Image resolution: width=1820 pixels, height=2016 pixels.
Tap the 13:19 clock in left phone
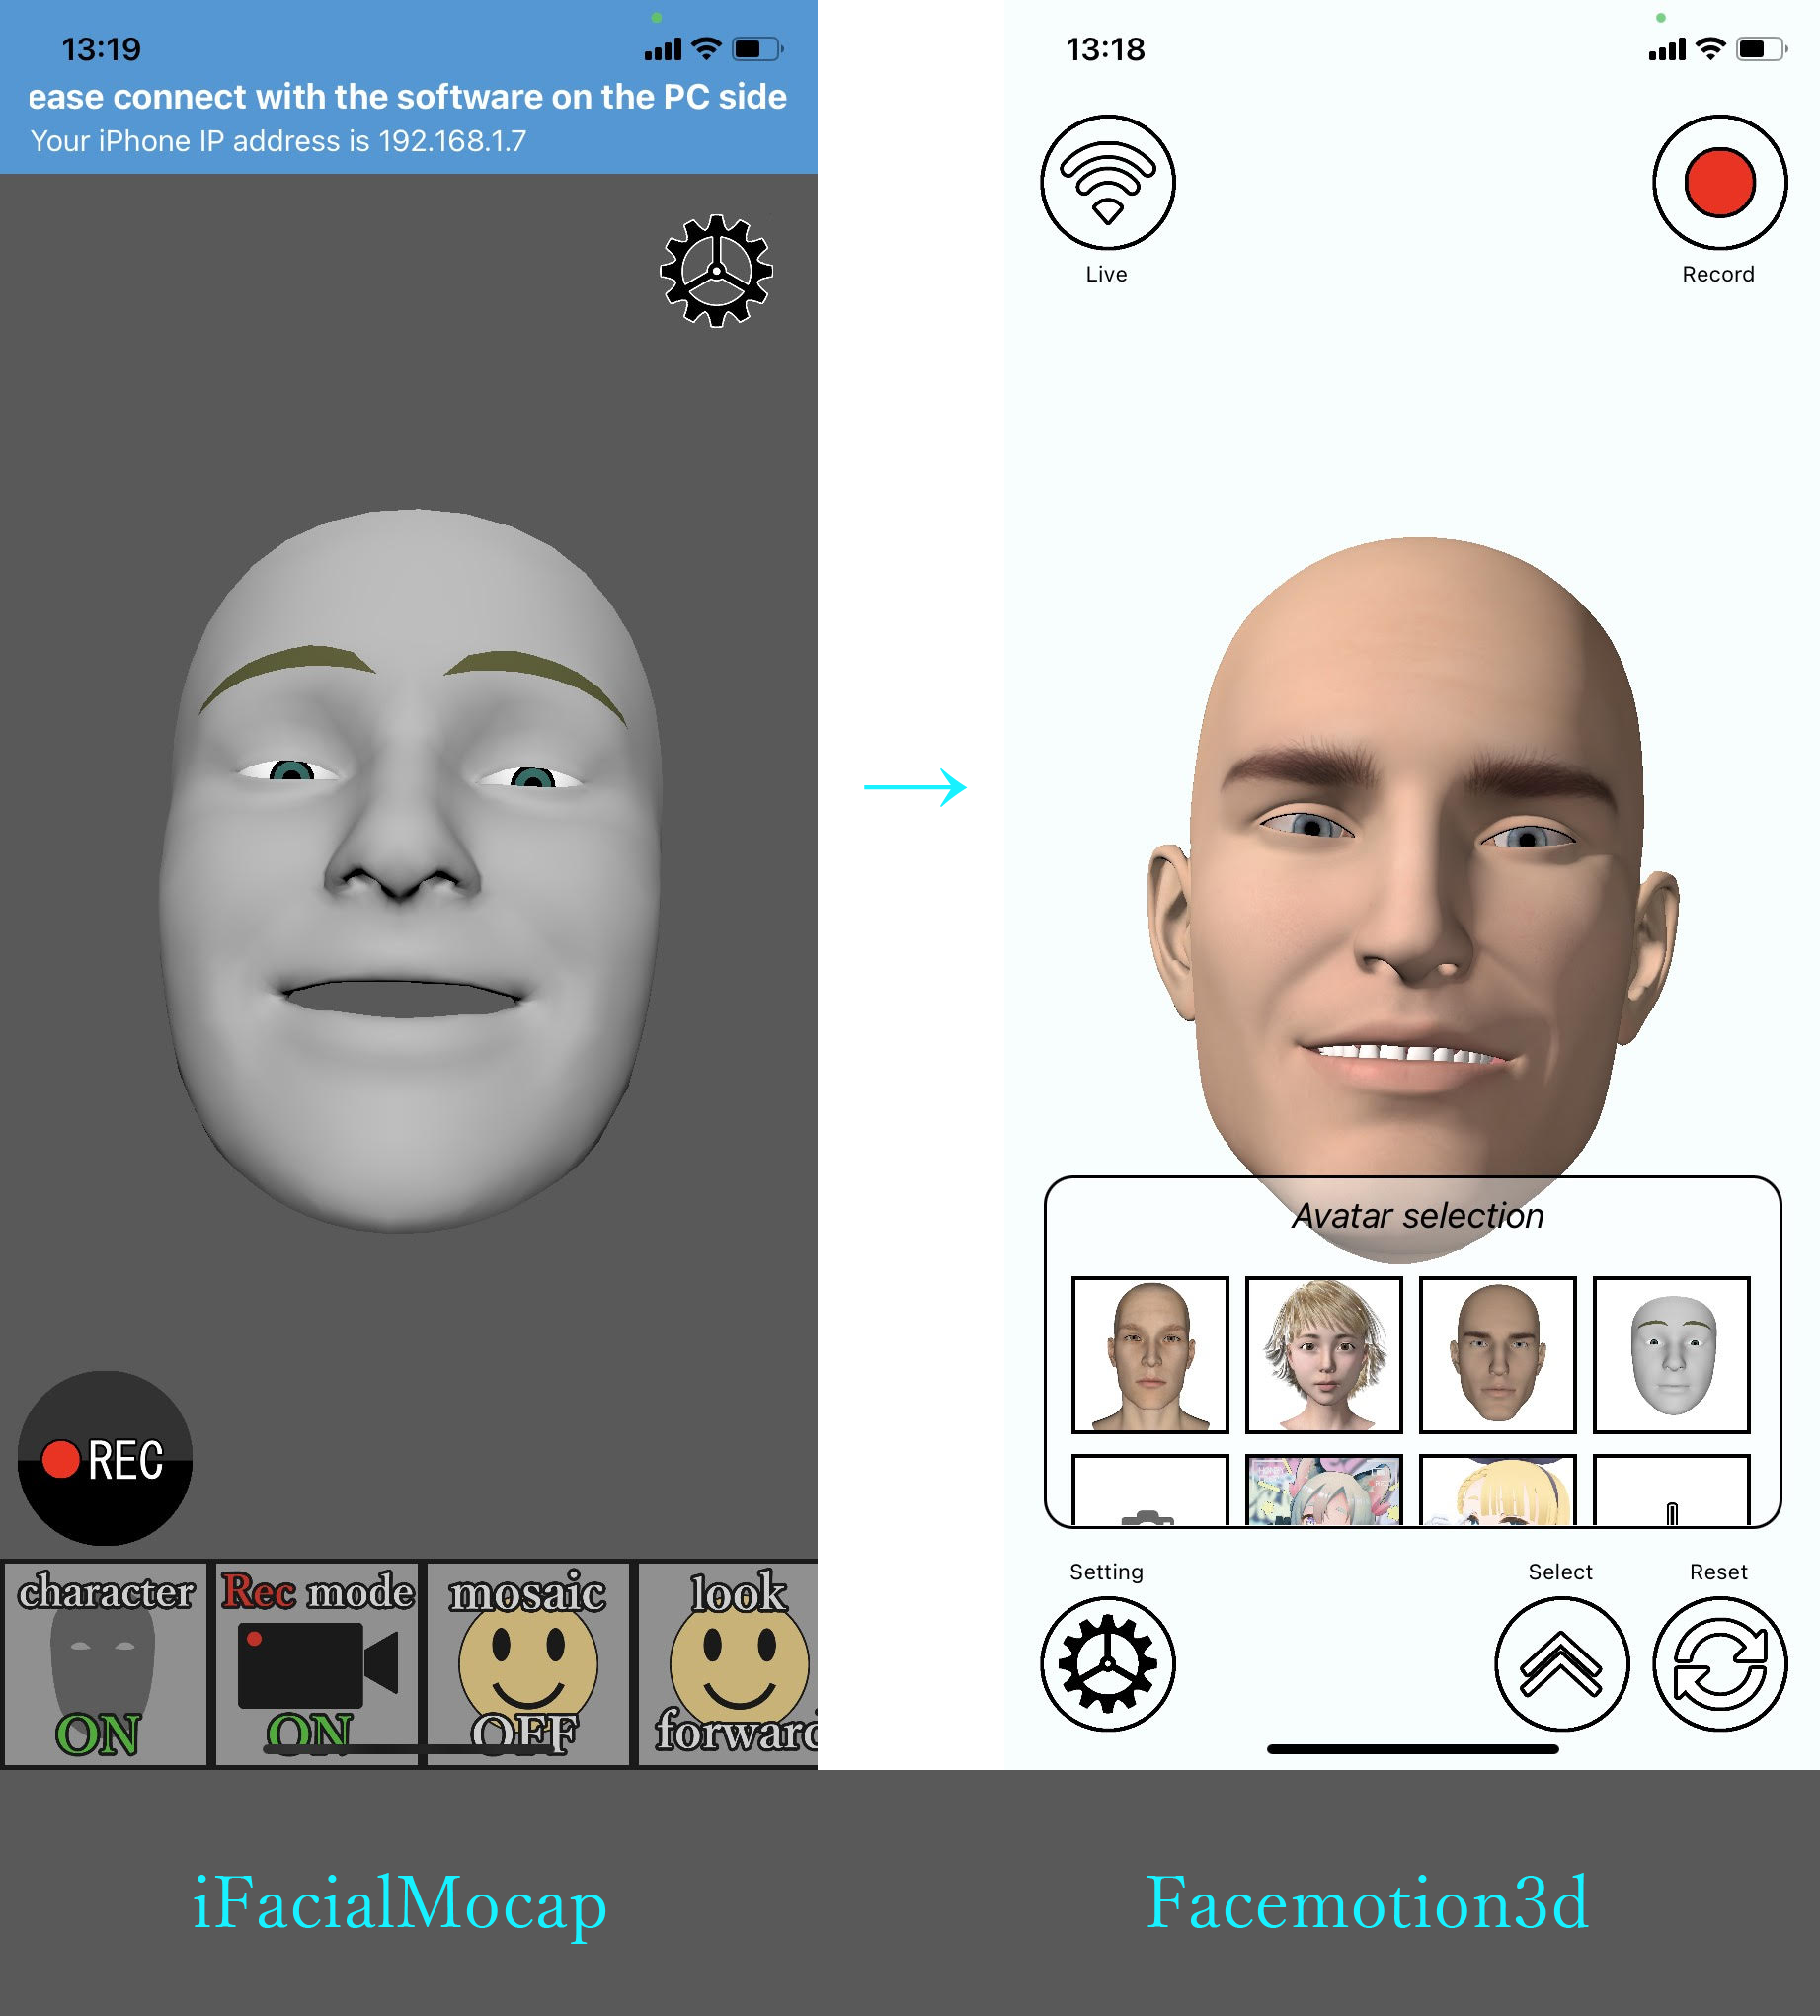click(x=102, y=49)
